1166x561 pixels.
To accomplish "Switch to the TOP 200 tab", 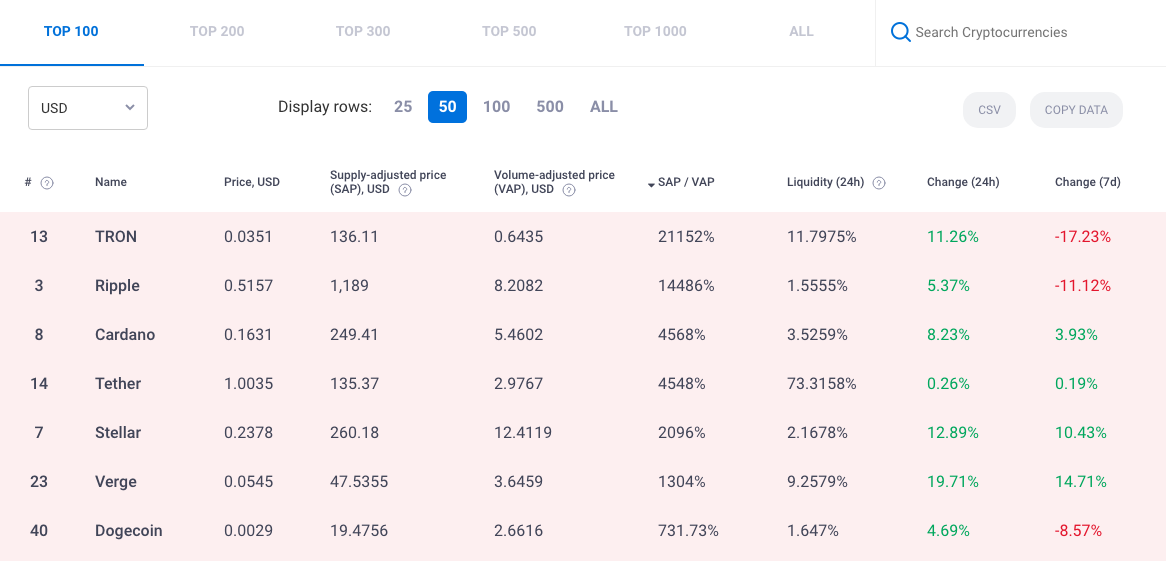I will tap(217, 32).
